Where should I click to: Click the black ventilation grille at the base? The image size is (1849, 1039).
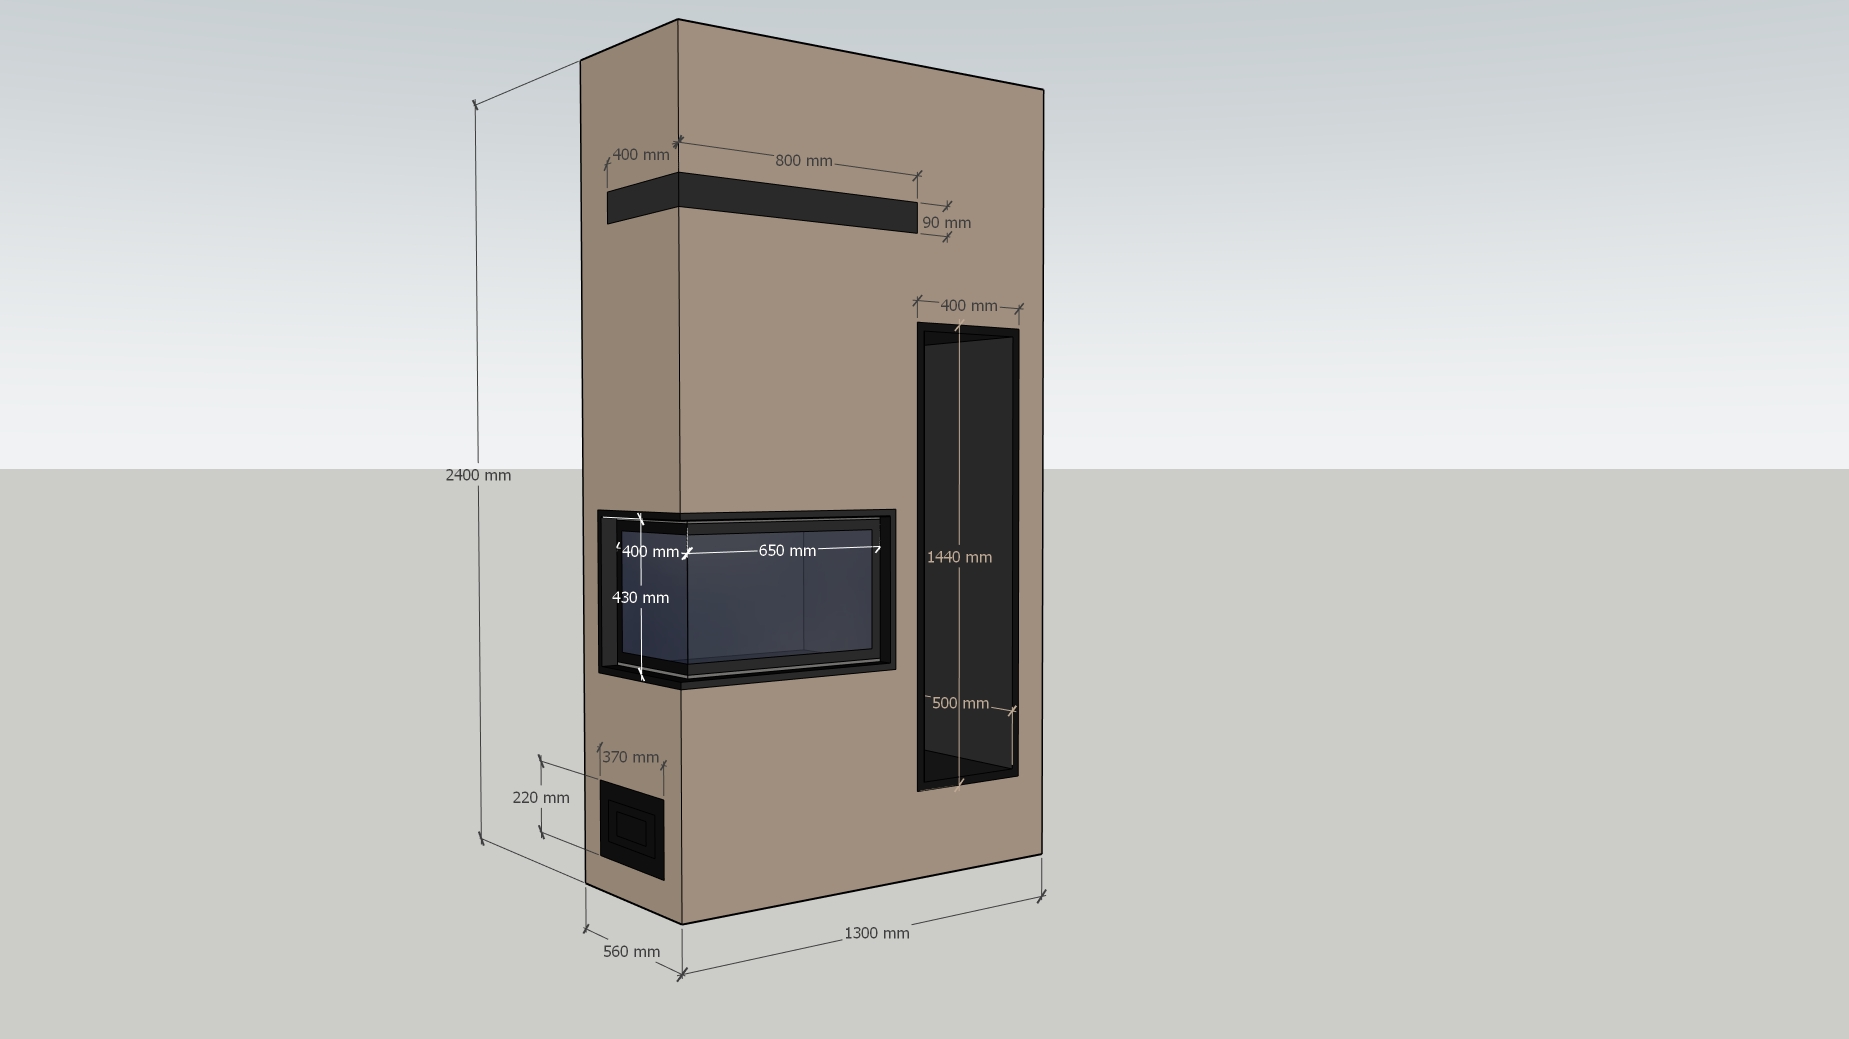pos(632,830)
